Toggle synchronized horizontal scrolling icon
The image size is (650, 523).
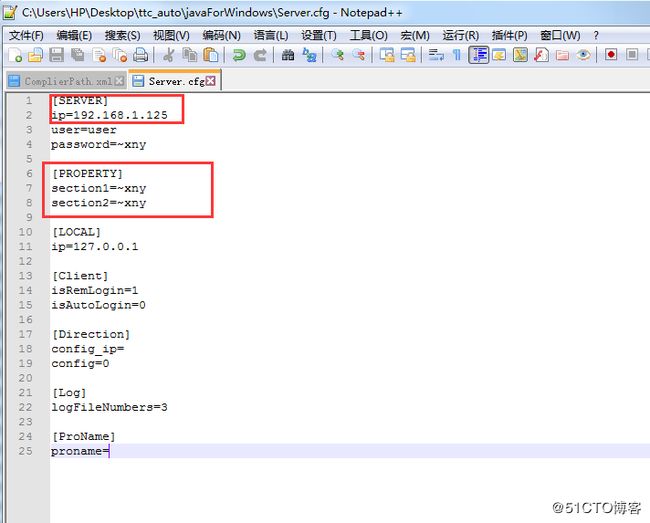408,55
